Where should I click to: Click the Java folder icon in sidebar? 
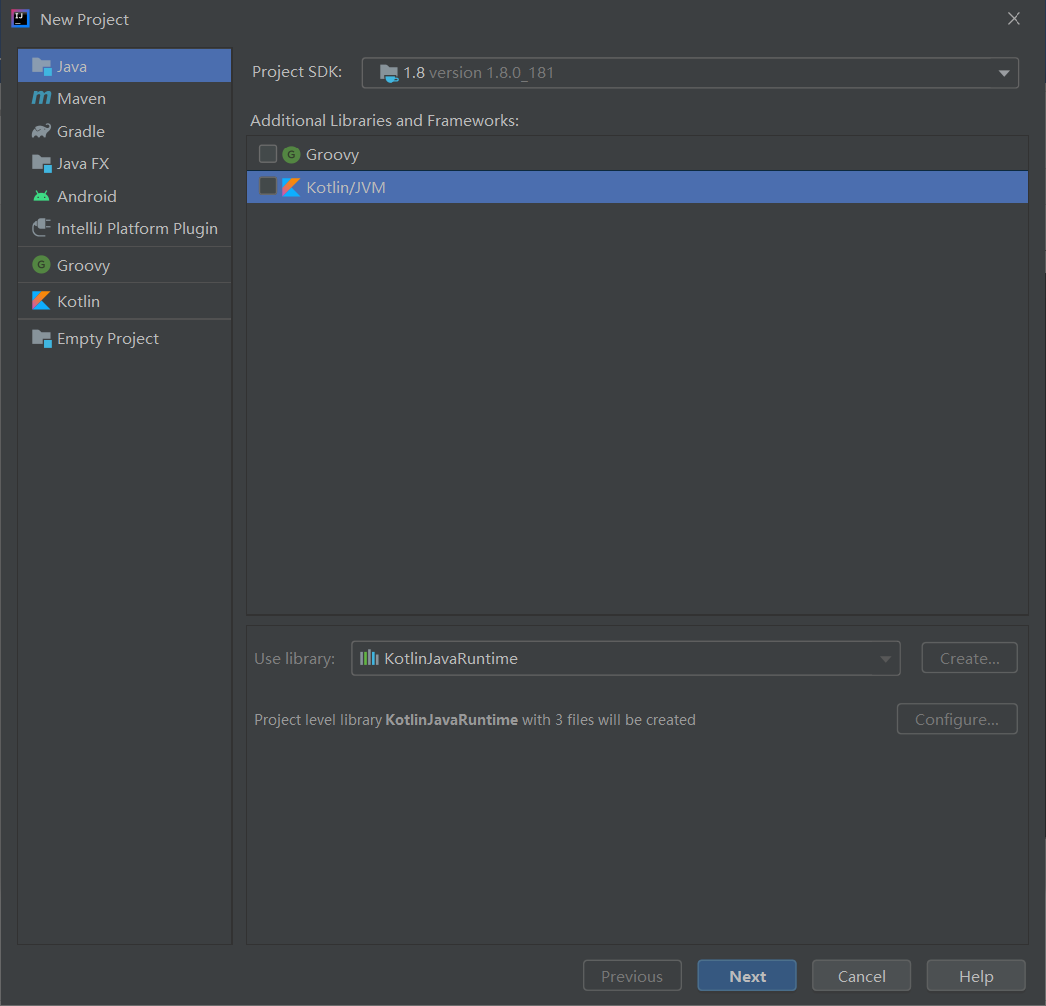tap(41, 66)
